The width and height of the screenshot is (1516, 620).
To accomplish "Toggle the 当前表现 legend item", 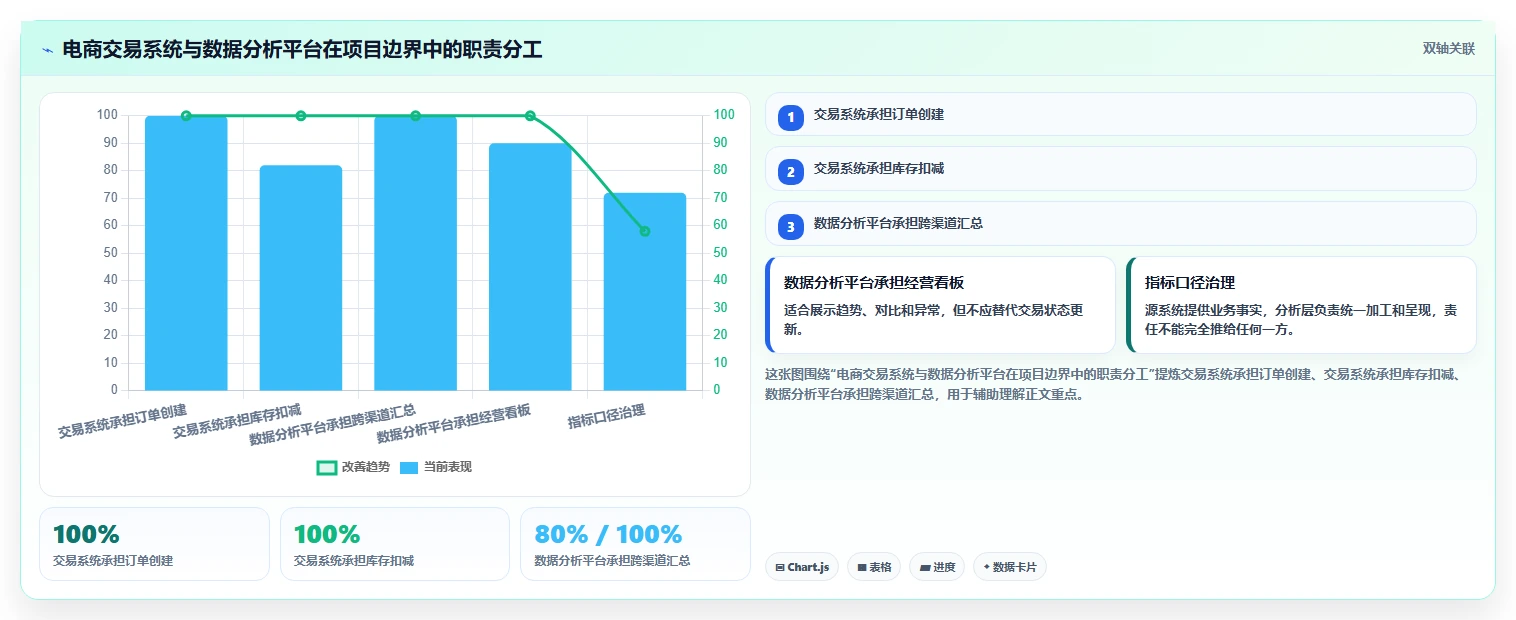I will (435, 467).
